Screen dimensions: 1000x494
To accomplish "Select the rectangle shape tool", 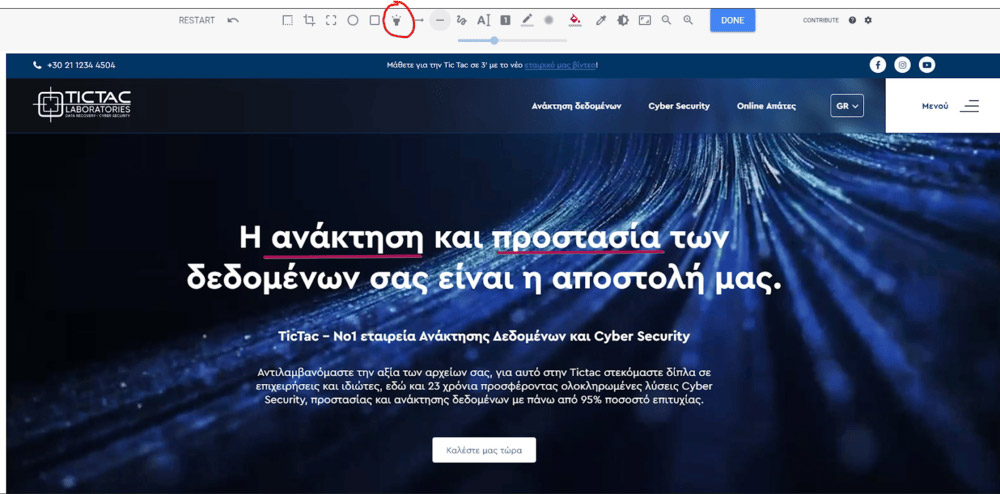I will [x=374, y=20].
